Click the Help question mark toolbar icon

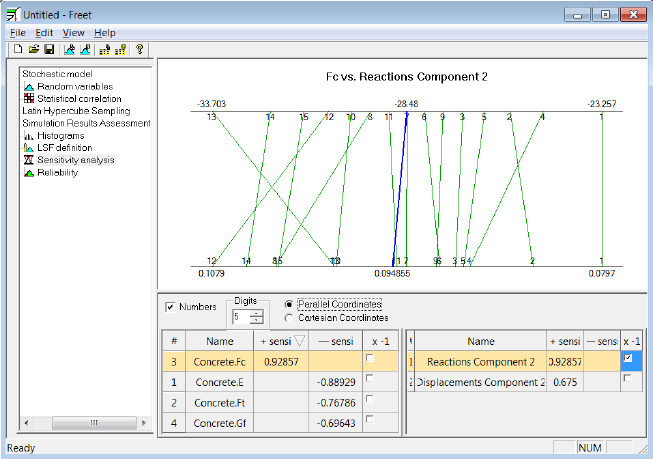pos(140,50)
